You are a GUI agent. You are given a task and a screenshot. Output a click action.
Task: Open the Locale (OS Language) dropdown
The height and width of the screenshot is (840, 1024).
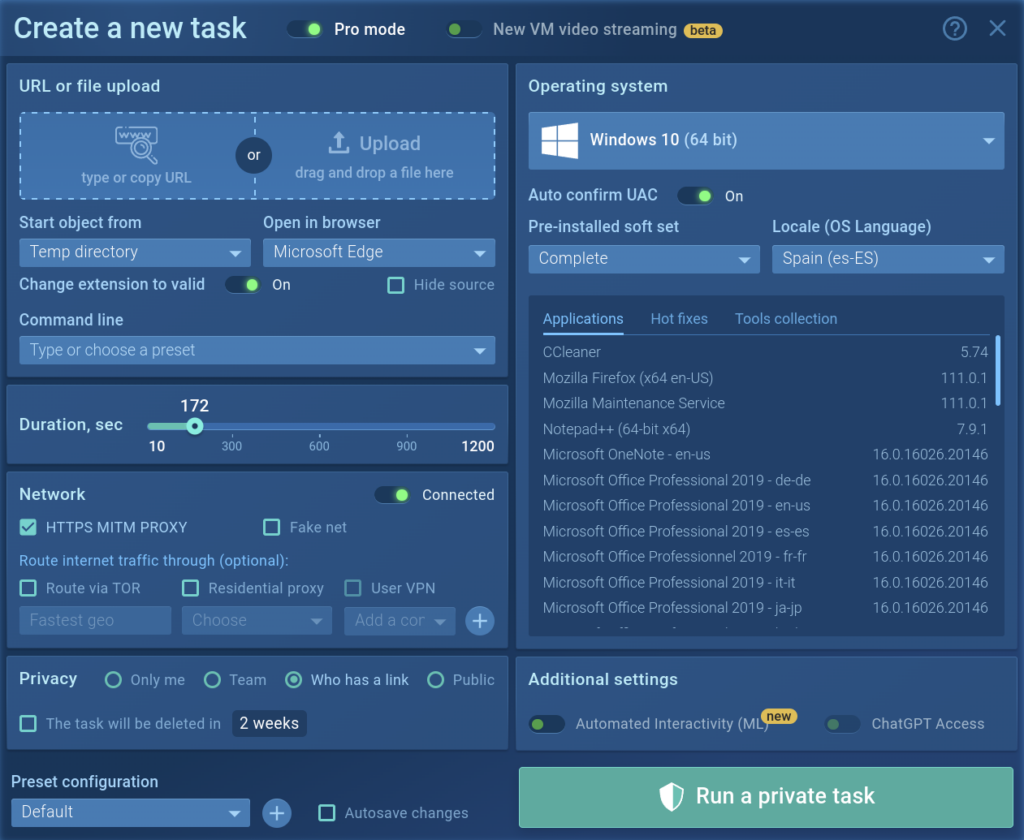(887, 259)
